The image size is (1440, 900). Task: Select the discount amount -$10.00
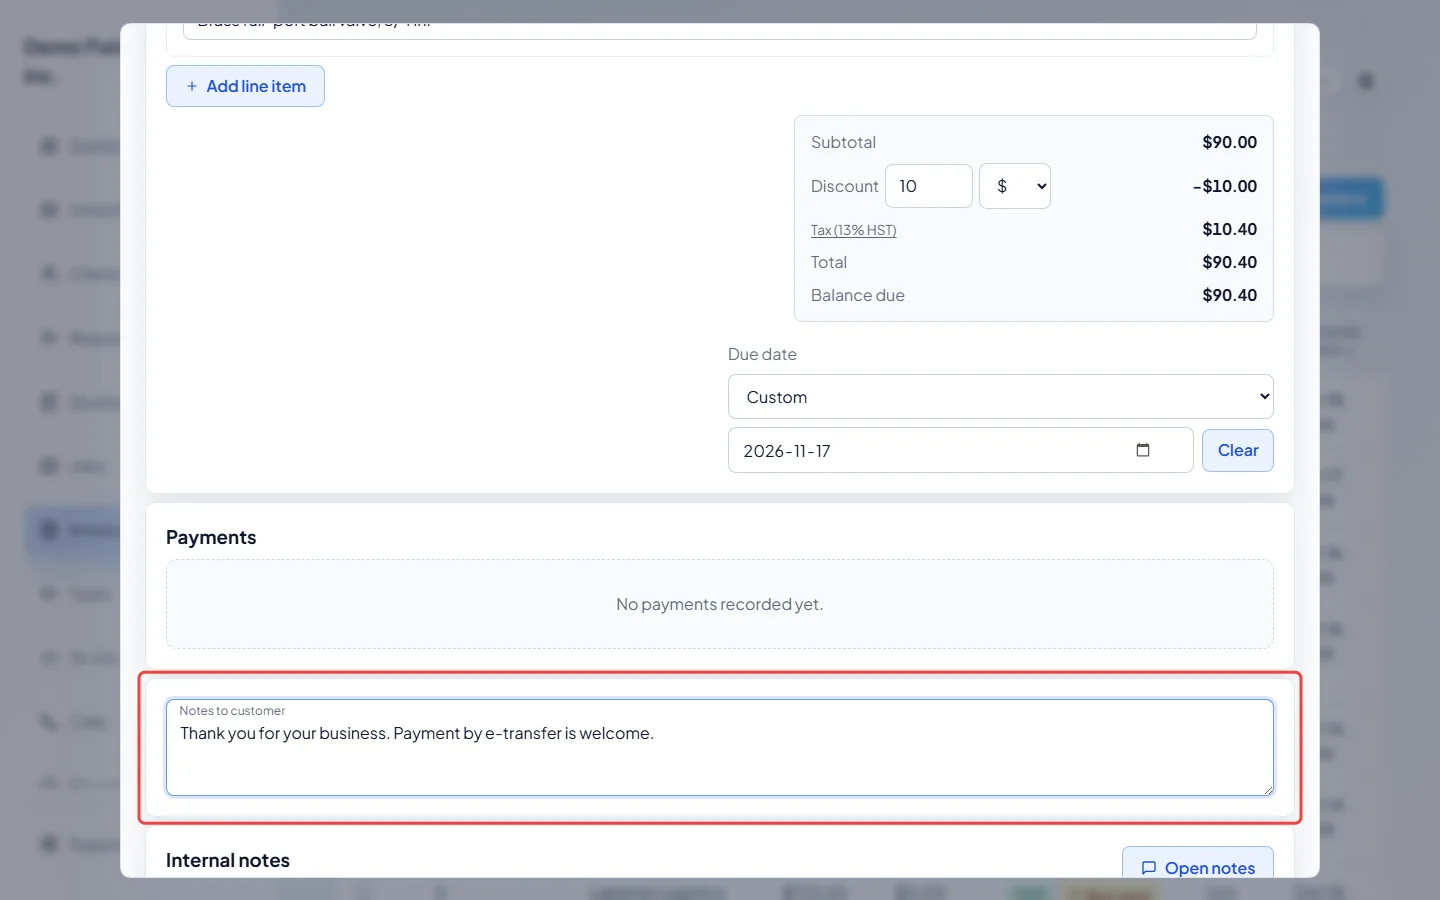point(1225,186)
